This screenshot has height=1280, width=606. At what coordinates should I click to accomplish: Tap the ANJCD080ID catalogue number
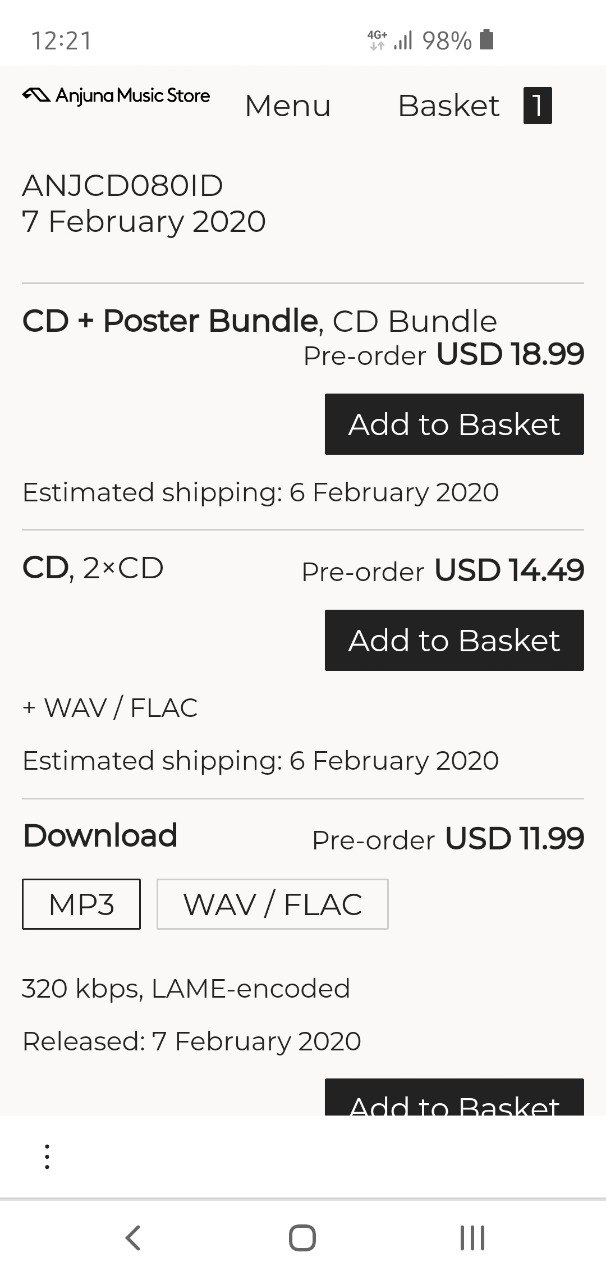122,186
